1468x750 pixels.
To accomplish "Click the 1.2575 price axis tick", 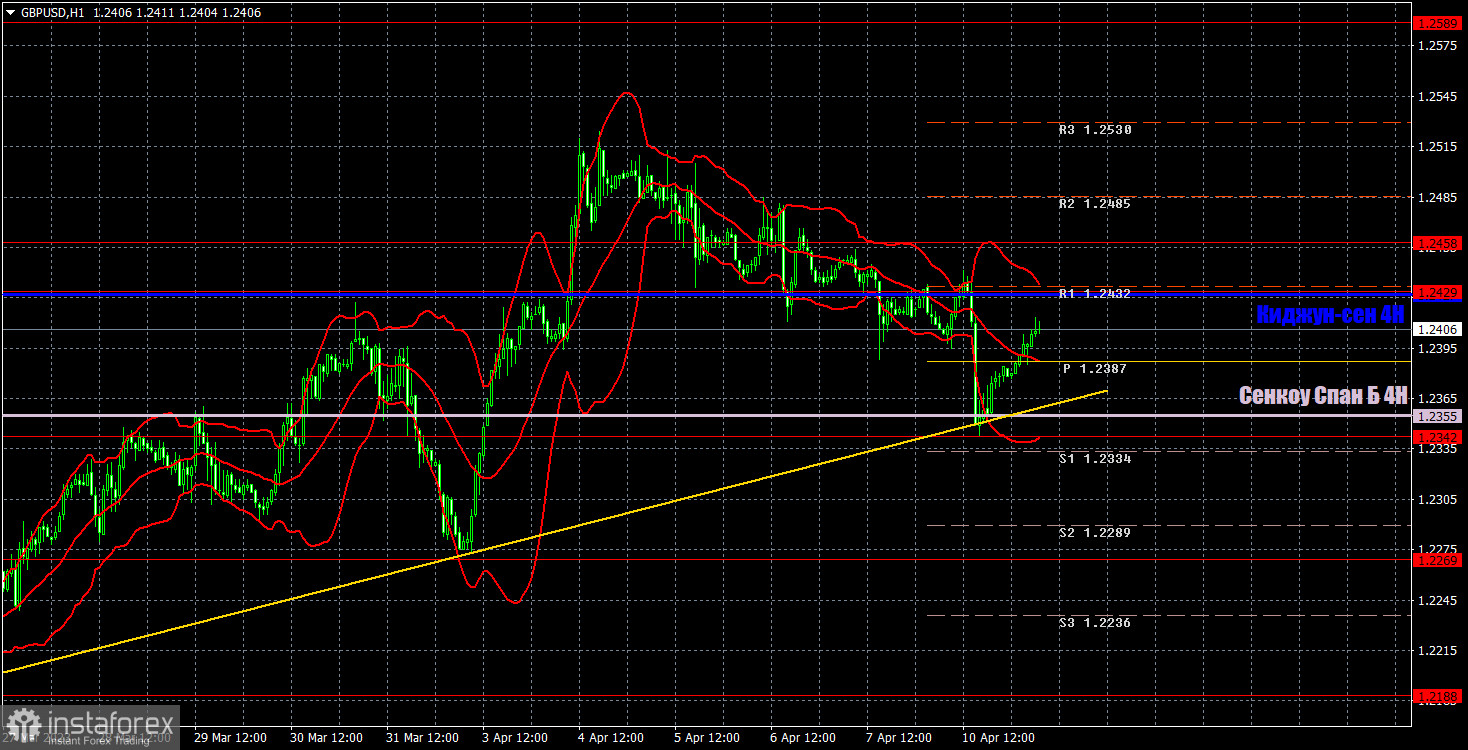I will pyautogui.click(x=1436, y=46).
